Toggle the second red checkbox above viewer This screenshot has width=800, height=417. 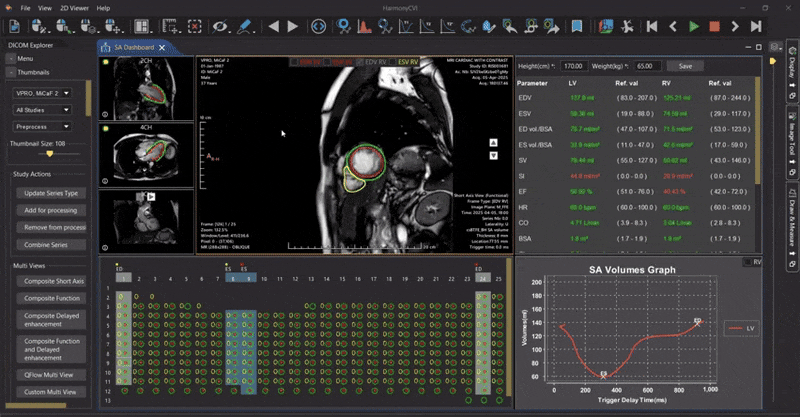click(x=327, y=62)
